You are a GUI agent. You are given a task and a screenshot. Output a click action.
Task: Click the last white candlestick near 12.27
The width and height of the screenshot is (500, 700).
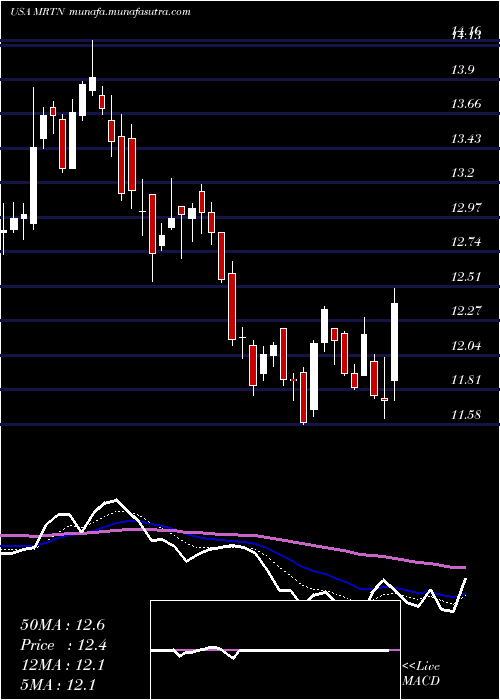click(395, 342)
